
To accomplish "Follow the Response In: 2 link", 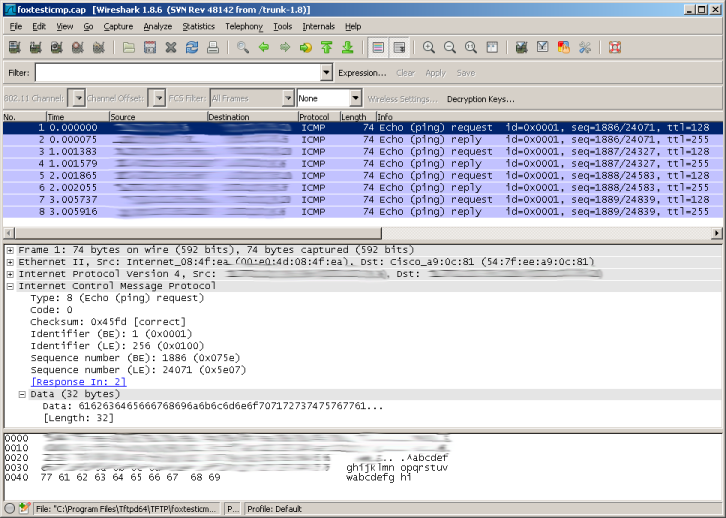I will click(78, 382).
